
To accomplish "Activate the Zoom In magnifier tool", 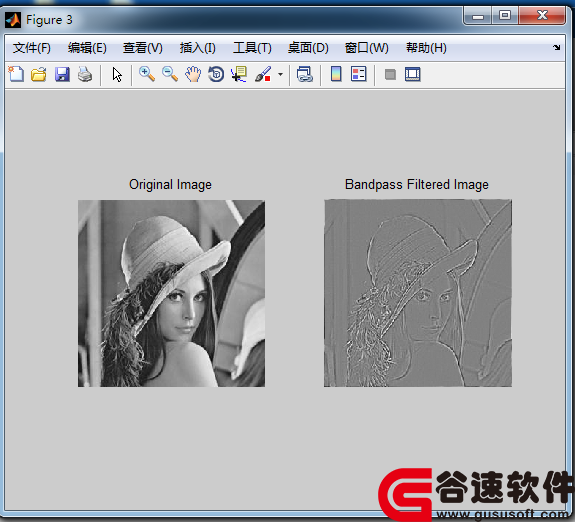I will [147, 74].
